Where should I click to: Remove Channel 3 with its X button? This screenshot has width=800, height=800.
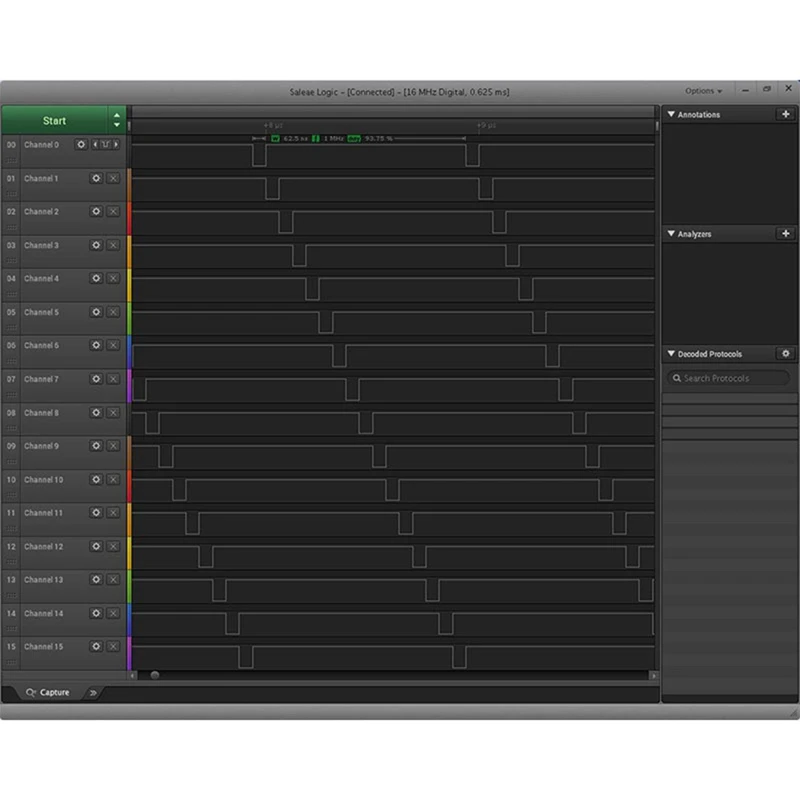tap(113, 245)
